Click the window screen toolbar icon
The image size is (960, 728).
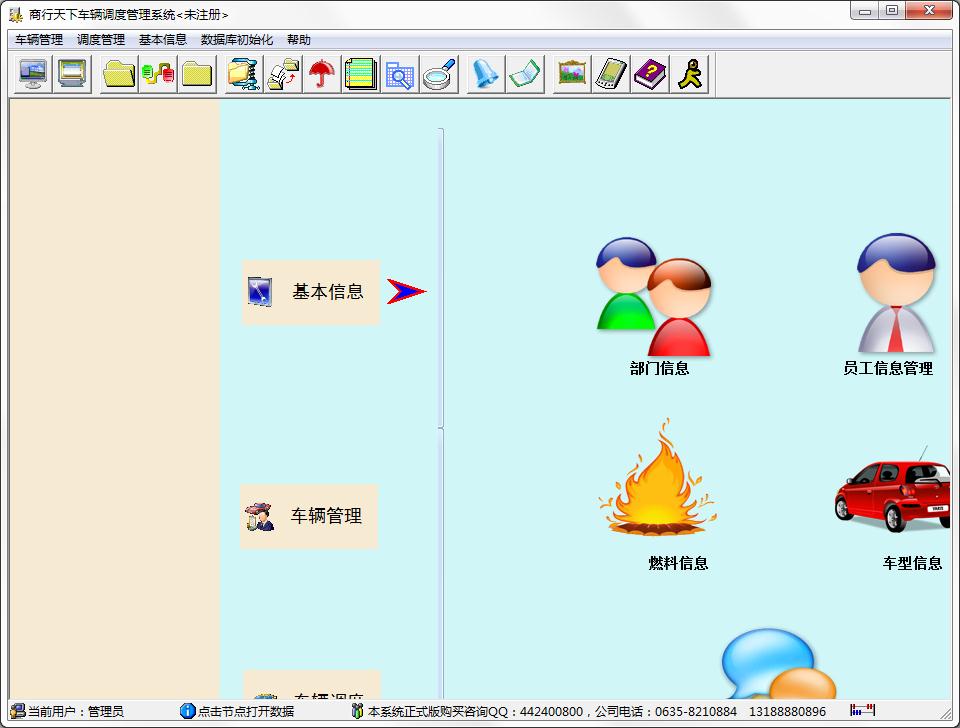[x=72, y=74]
